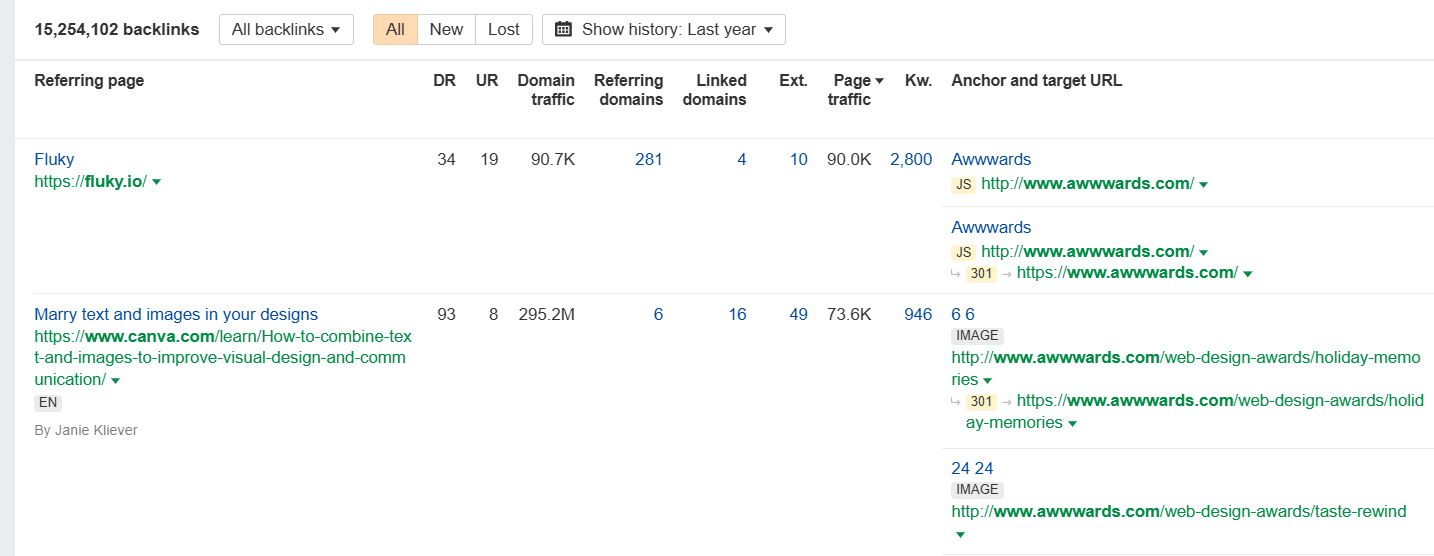Sort by Linked domains column header

pyautogui.click(x=714, y=90)
